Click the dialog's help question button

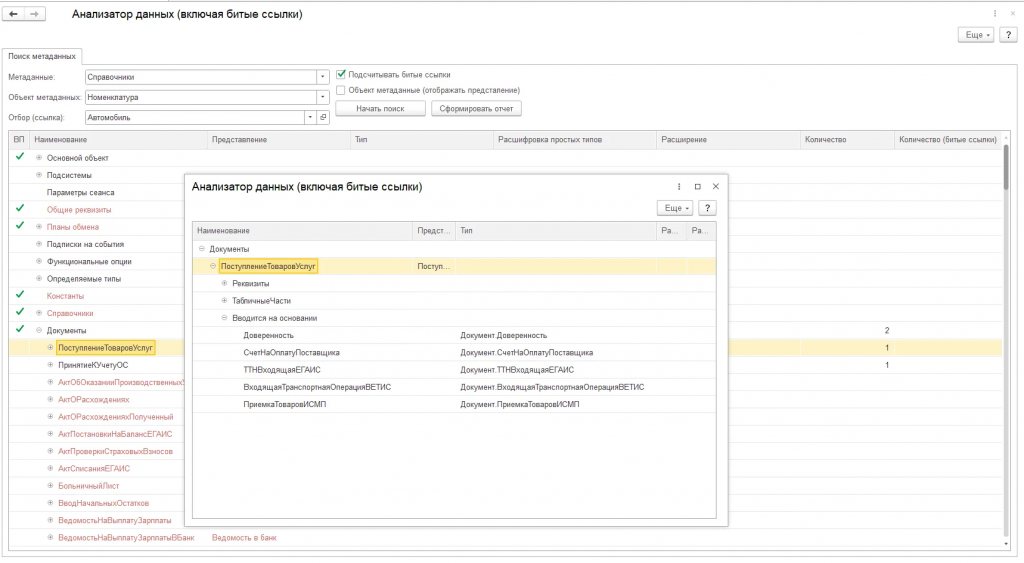tap(707, 208)
